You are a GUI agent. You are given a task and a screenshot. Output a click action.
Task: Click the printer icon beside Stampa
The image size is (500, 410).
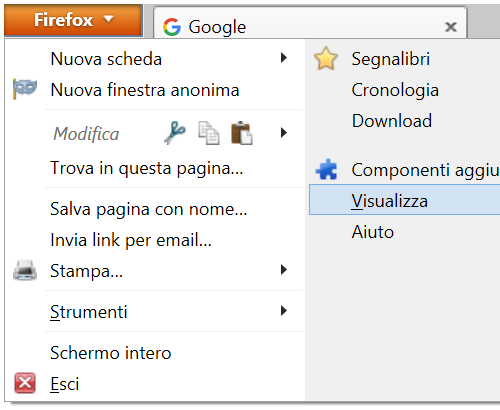[25, 270]
